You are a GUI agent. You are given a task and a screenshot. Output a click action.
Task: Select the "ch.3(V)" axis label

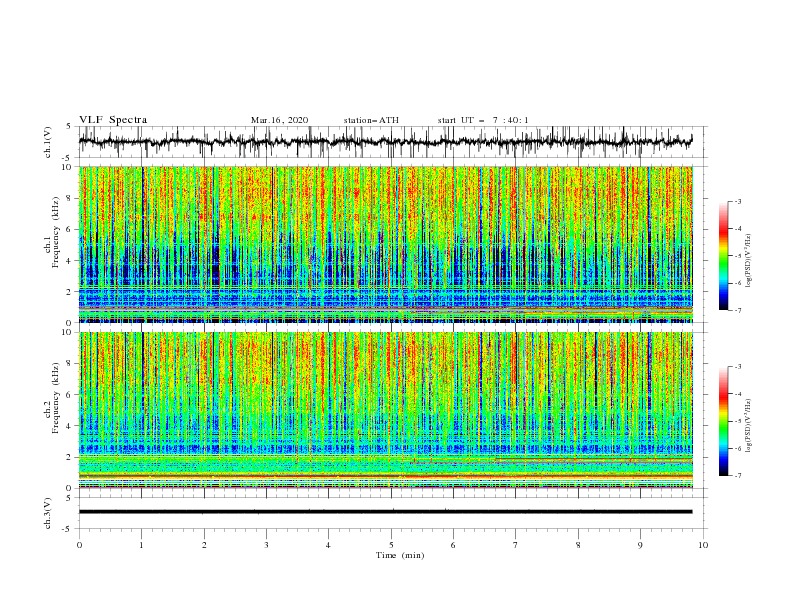48,513
